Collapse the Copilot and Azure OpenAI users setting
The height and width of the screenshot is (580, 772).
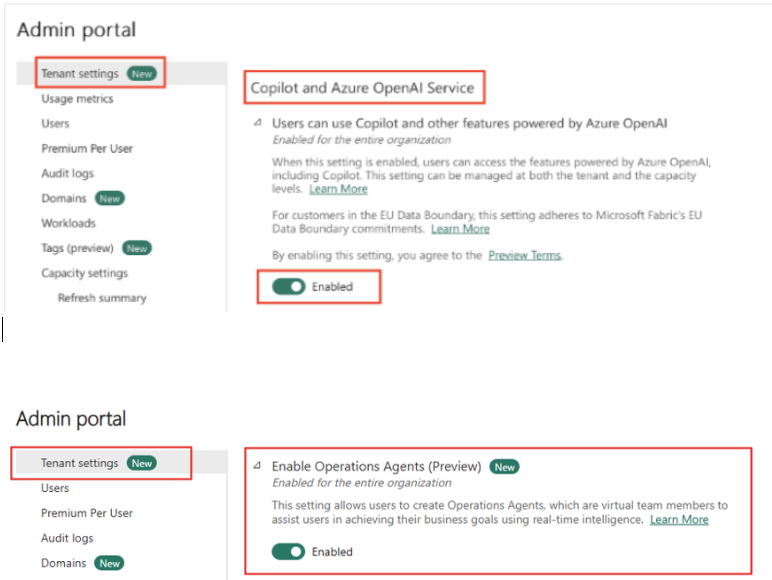coord(257,123)
